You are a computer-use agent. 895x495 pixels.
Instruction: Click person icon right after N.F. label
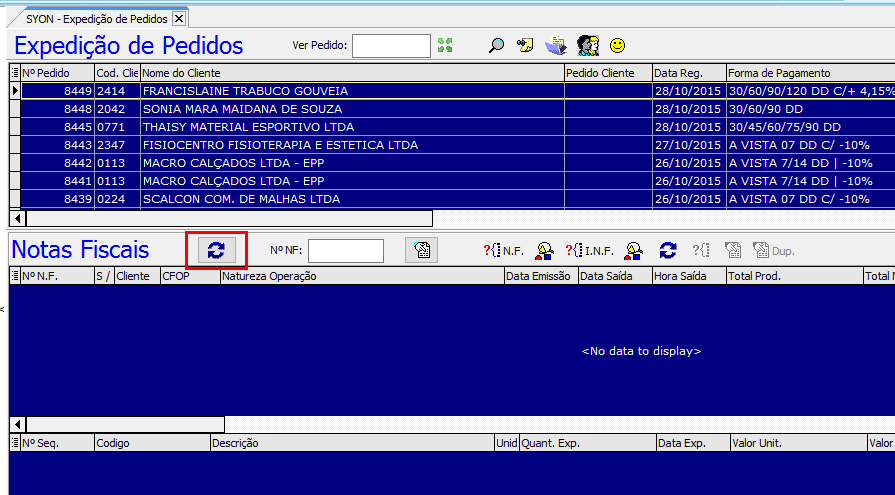tap(545, 251)
